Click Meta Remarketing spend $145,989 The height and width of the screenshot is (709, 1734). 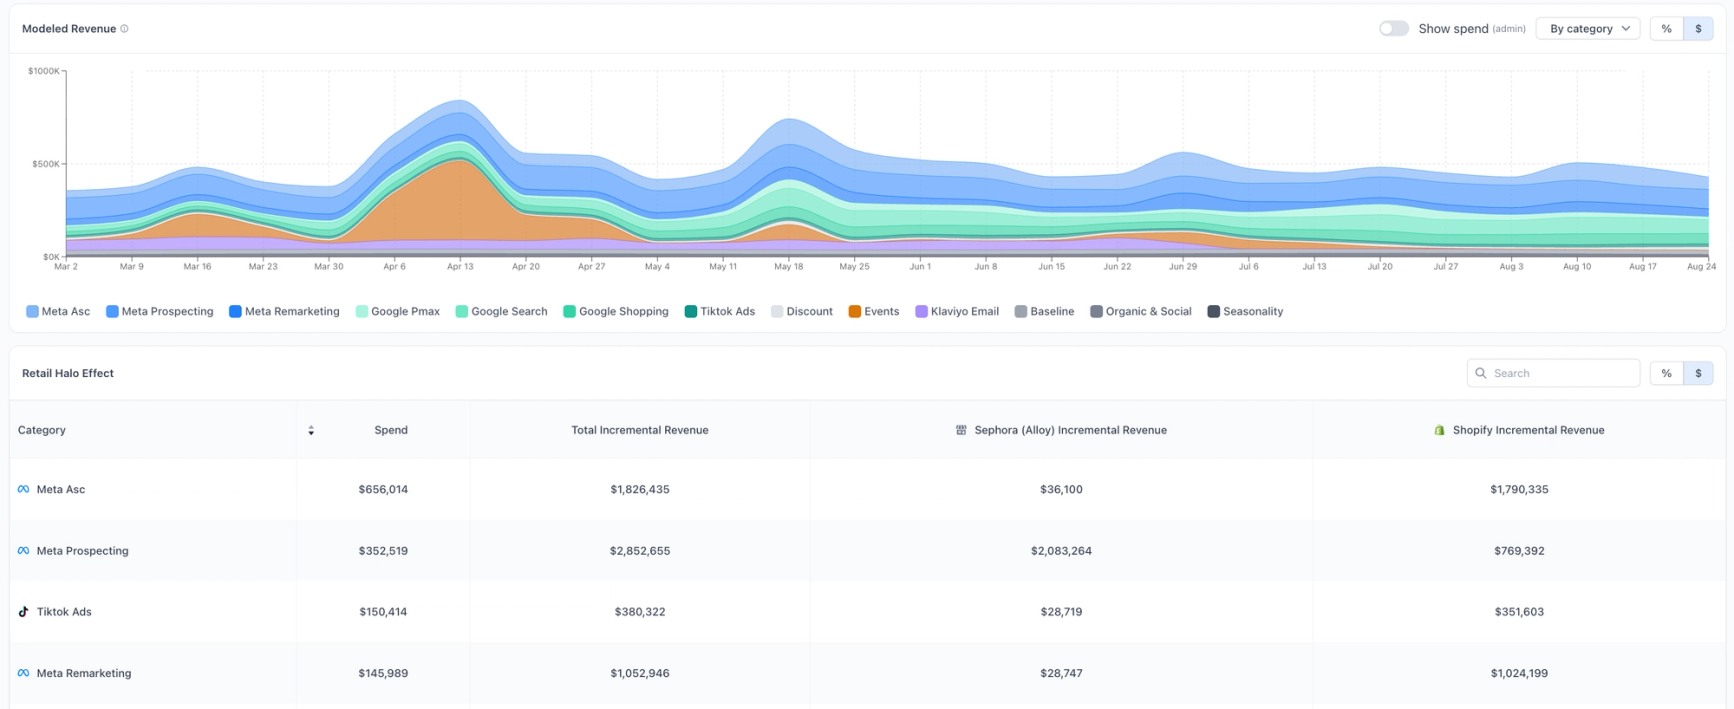coord(383,673)
